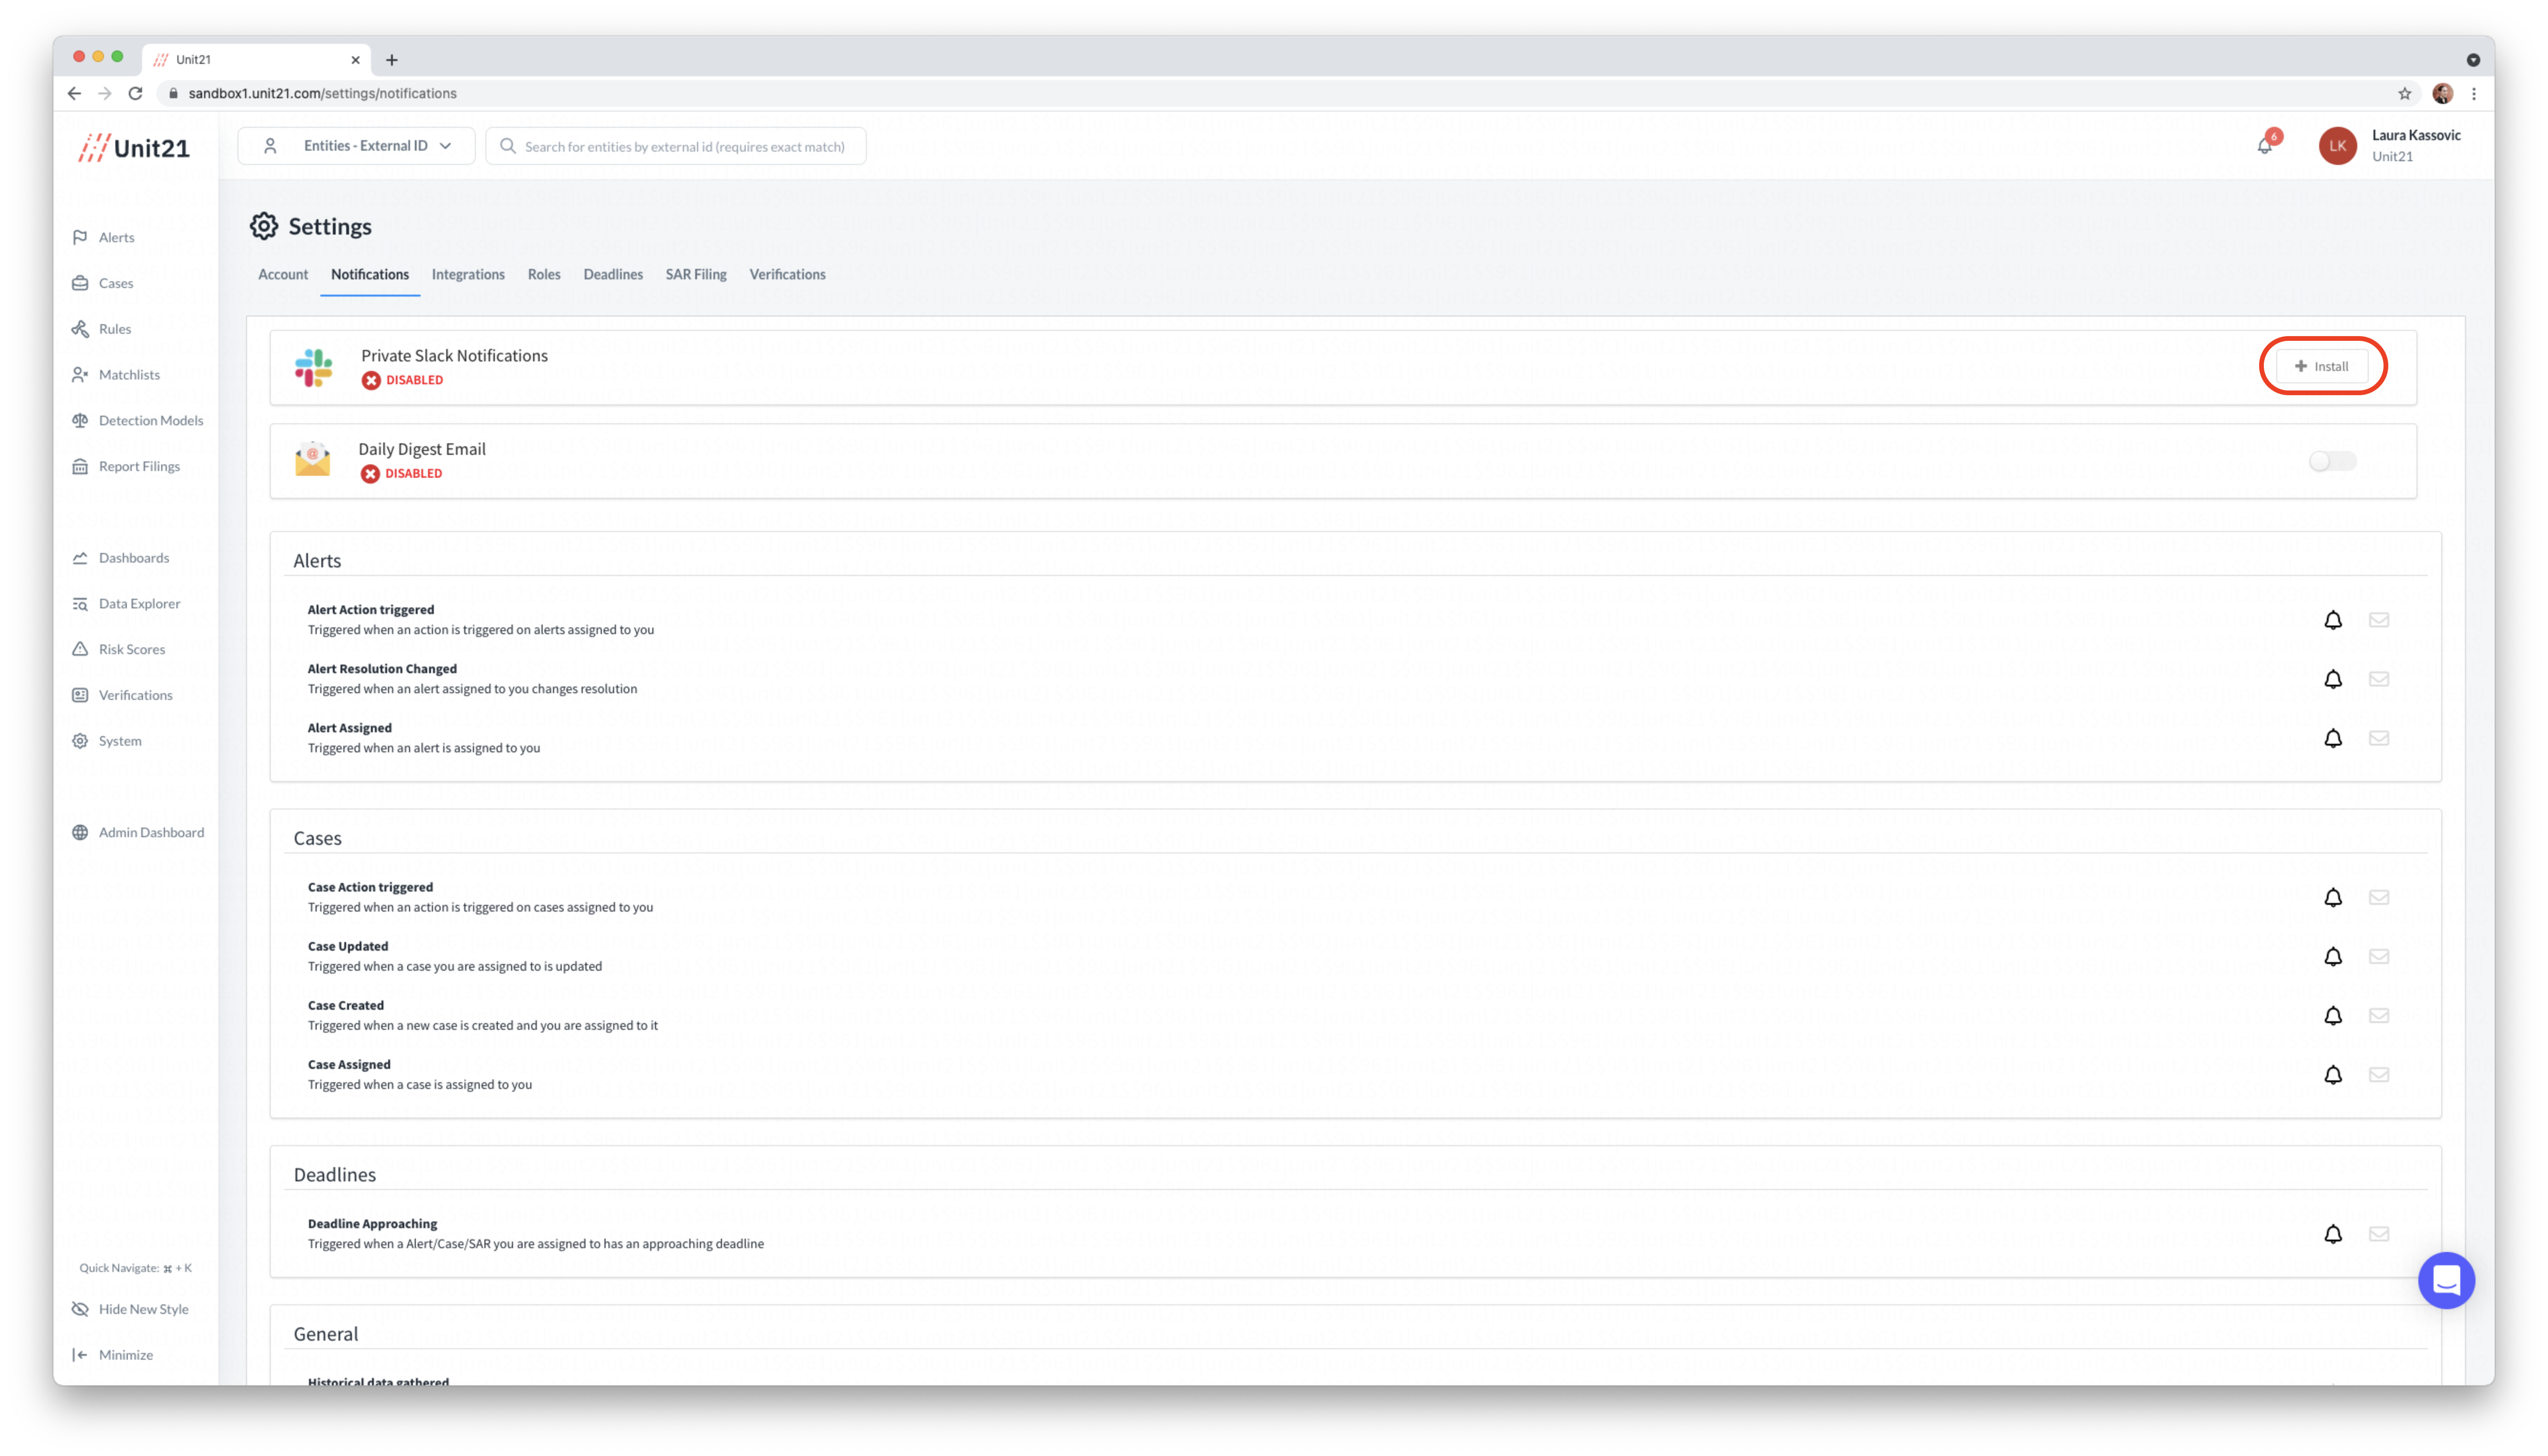
Task: Open Detection Models in sidebar
Action: [150, 420]
